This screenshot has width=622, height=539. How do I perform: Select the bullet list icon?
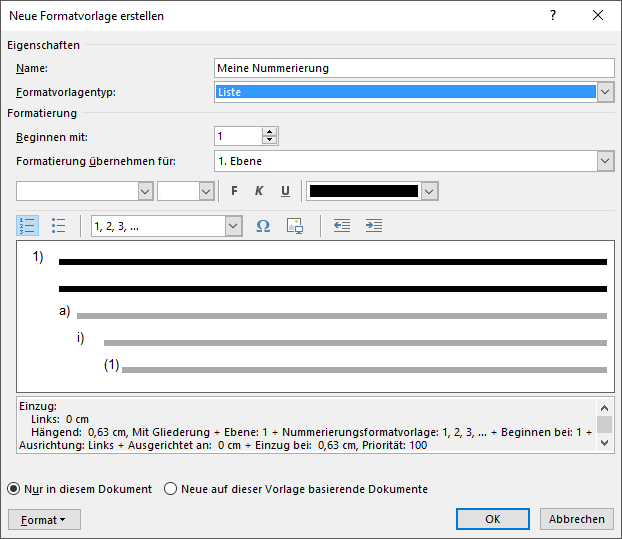click(x=59, y=226)
